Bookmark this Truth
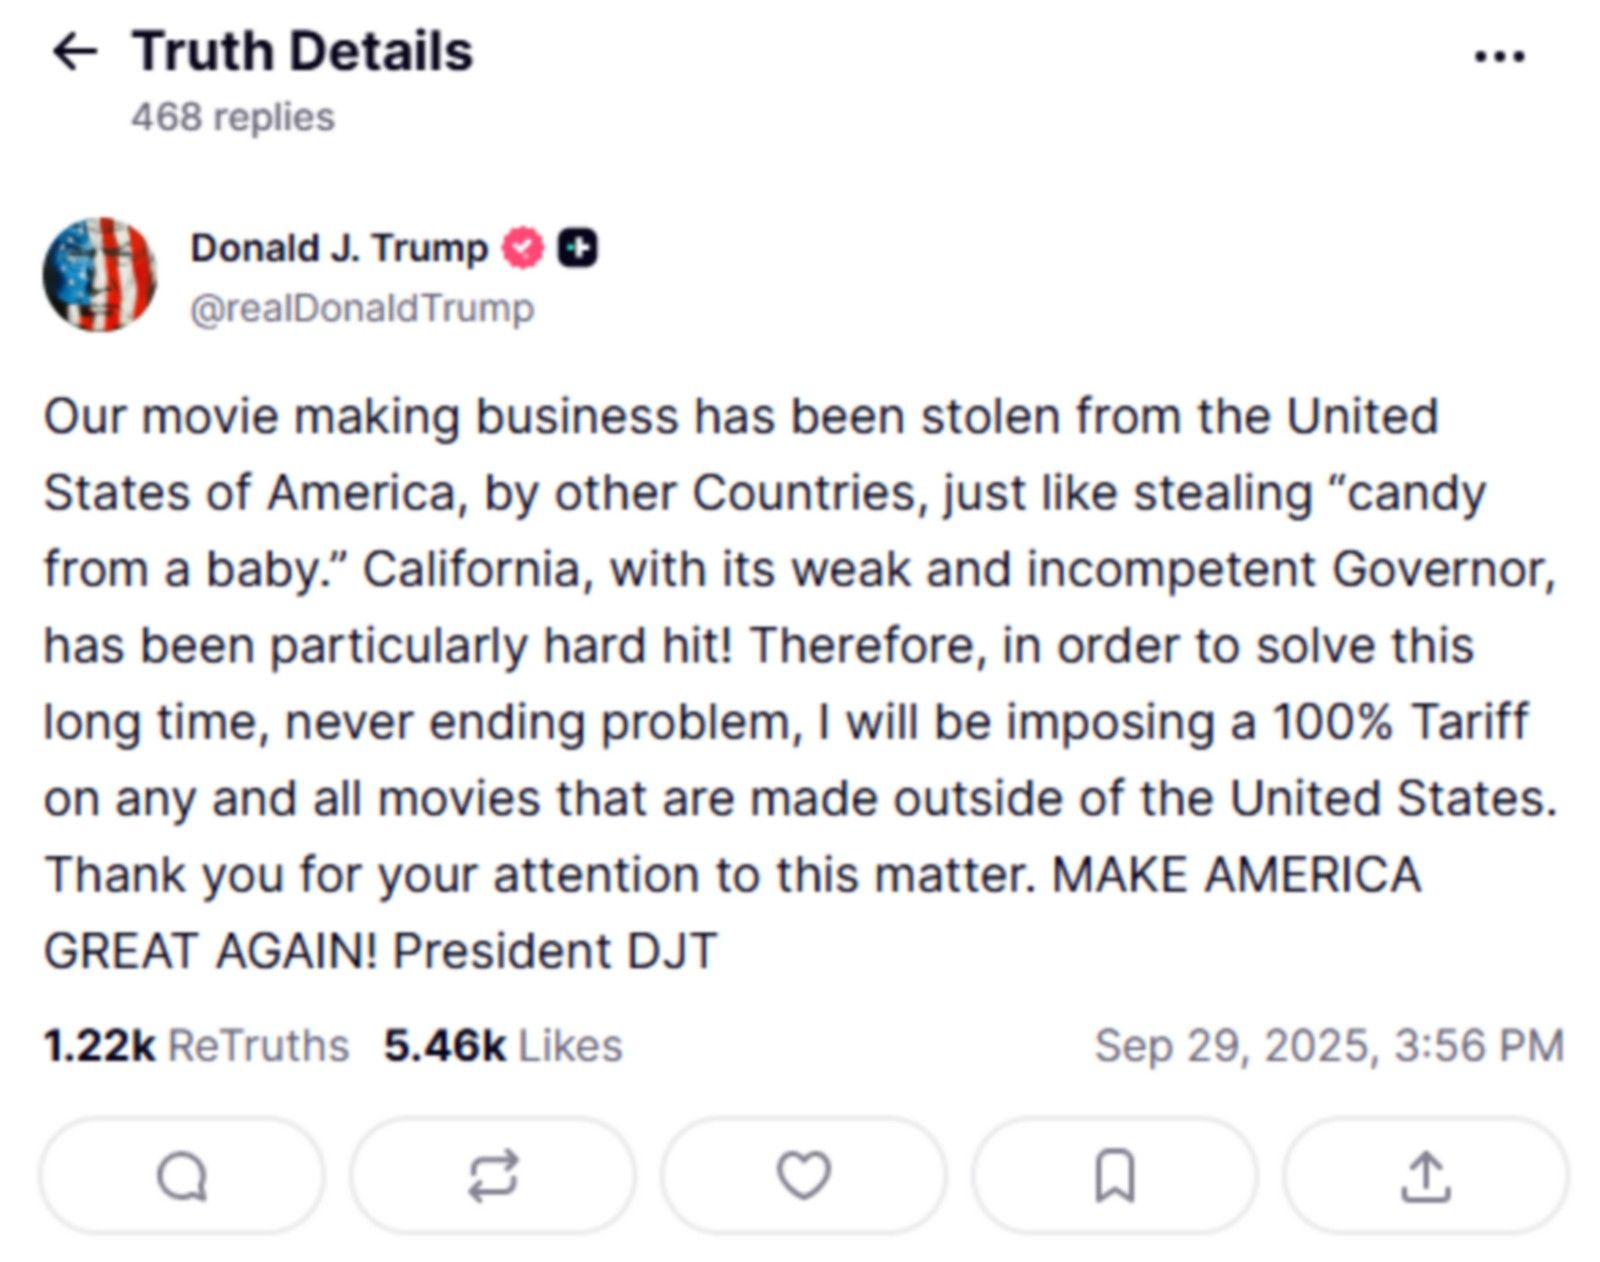Screen dimensions: 1600x1262 tap(1115, 1175)
